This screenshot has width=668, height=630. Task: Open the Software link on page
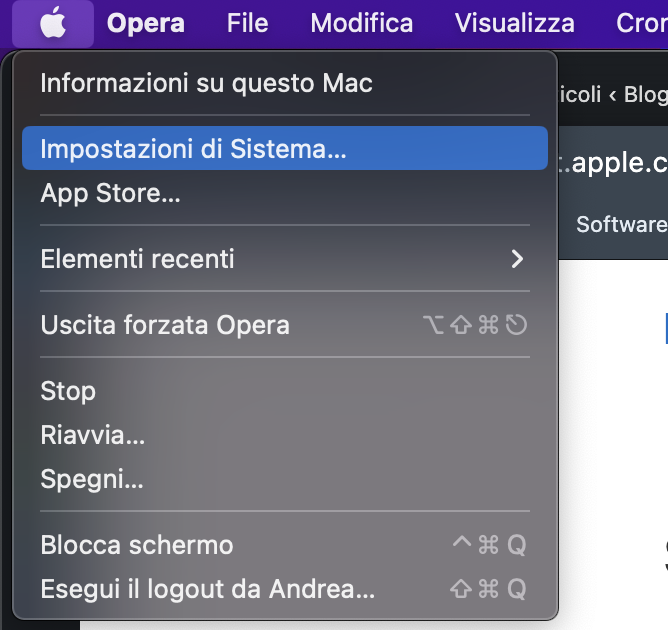click(622, 224)
